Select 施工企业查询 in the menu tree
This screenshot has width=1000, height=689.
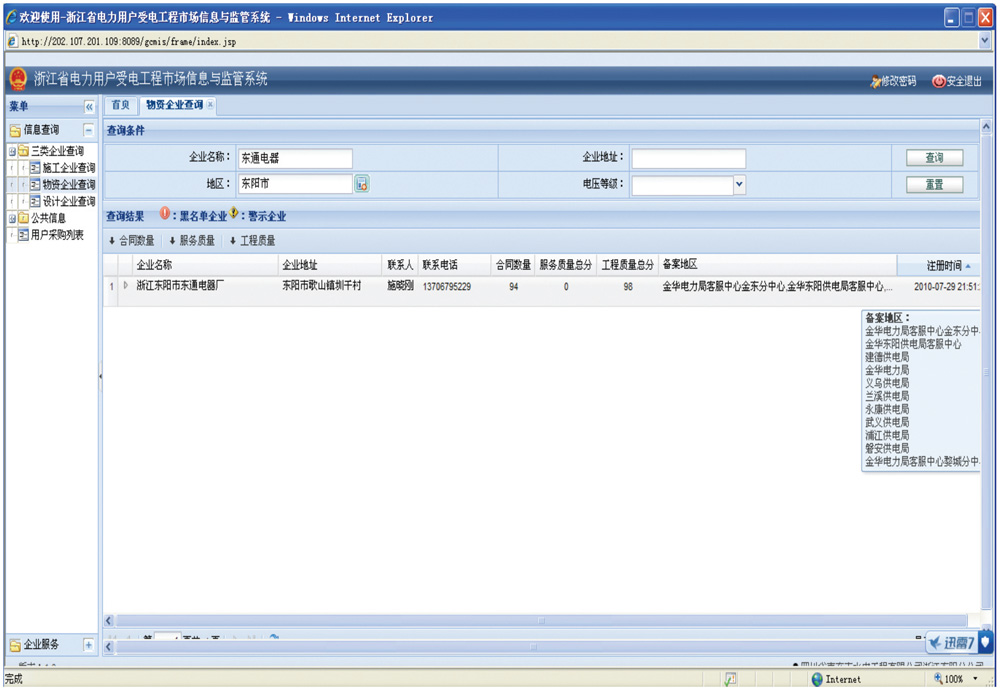point(68,168)
